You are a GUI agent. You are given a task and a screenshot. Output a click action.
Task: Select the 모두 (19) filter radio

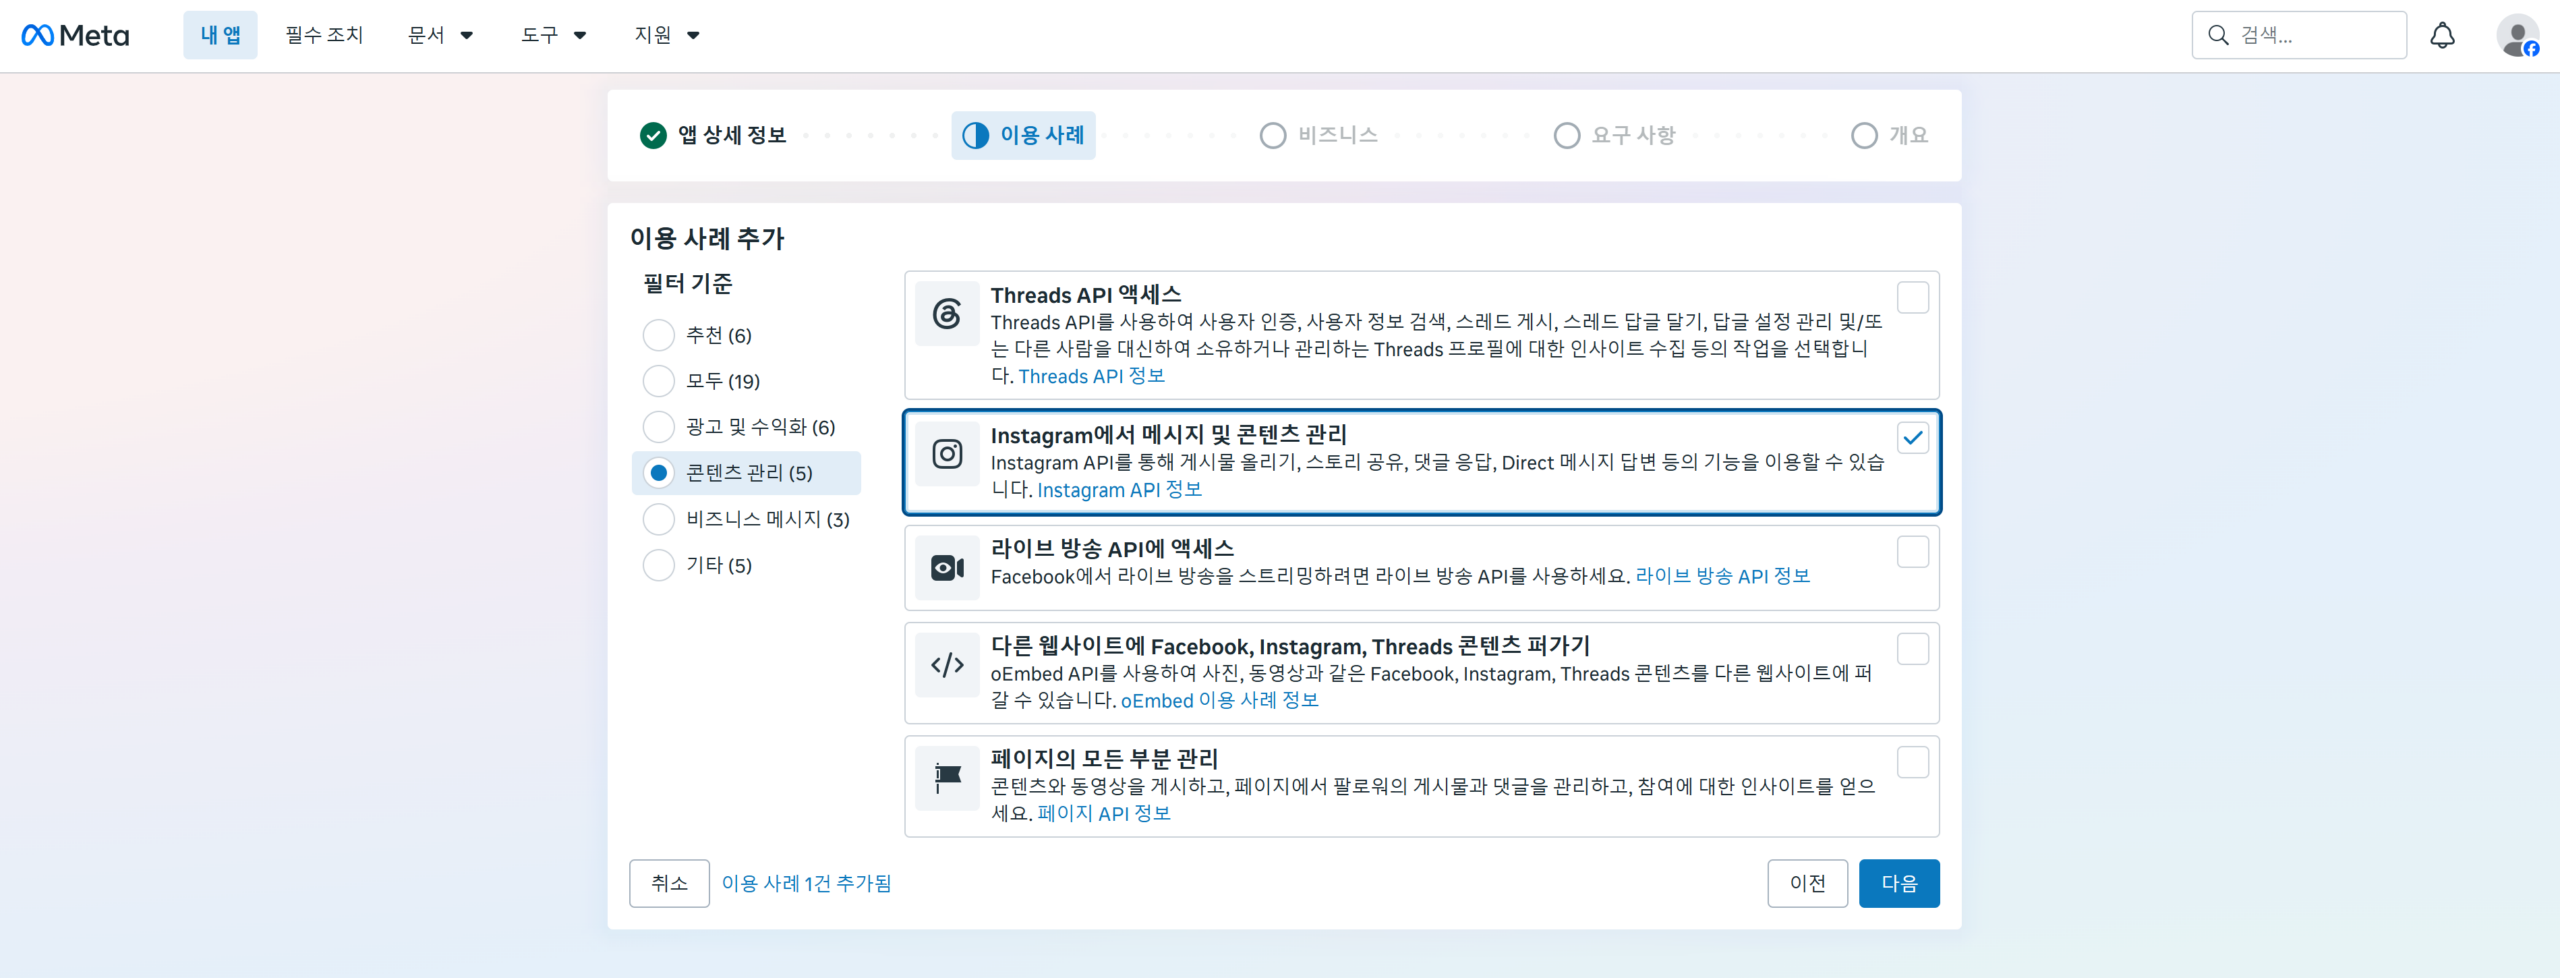[658, 381]
